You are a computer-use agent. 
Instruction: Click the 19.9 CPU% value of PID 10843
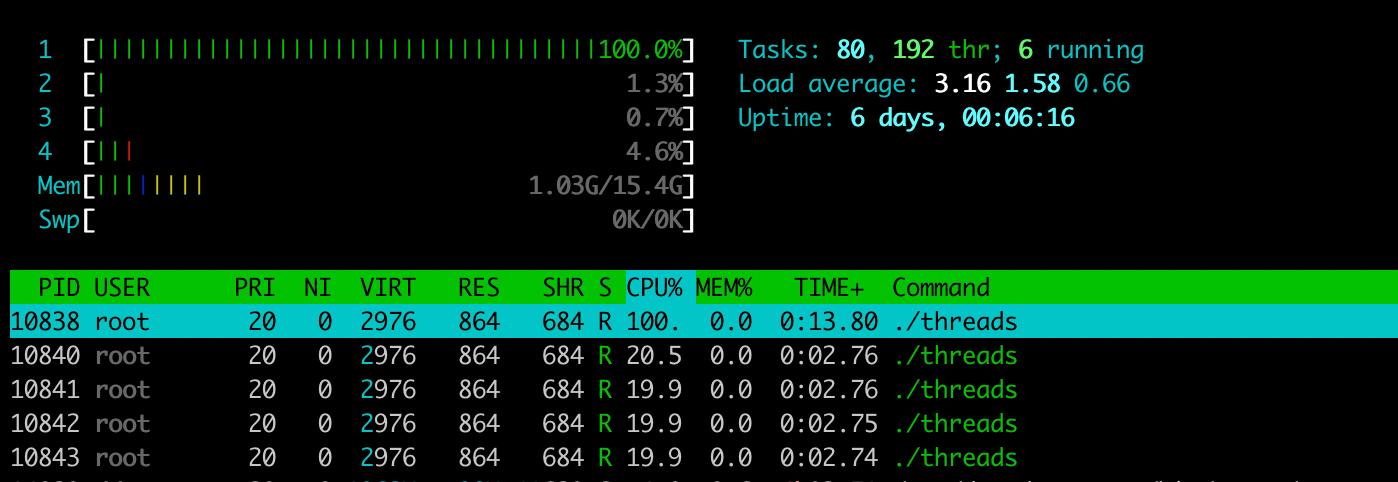coord(654,458)
